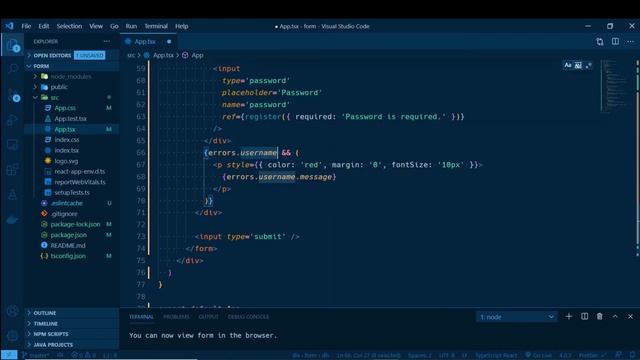Add a new terminal with plus icon
The height and width of the screenshot is (360, 640).
click(569, 316)
